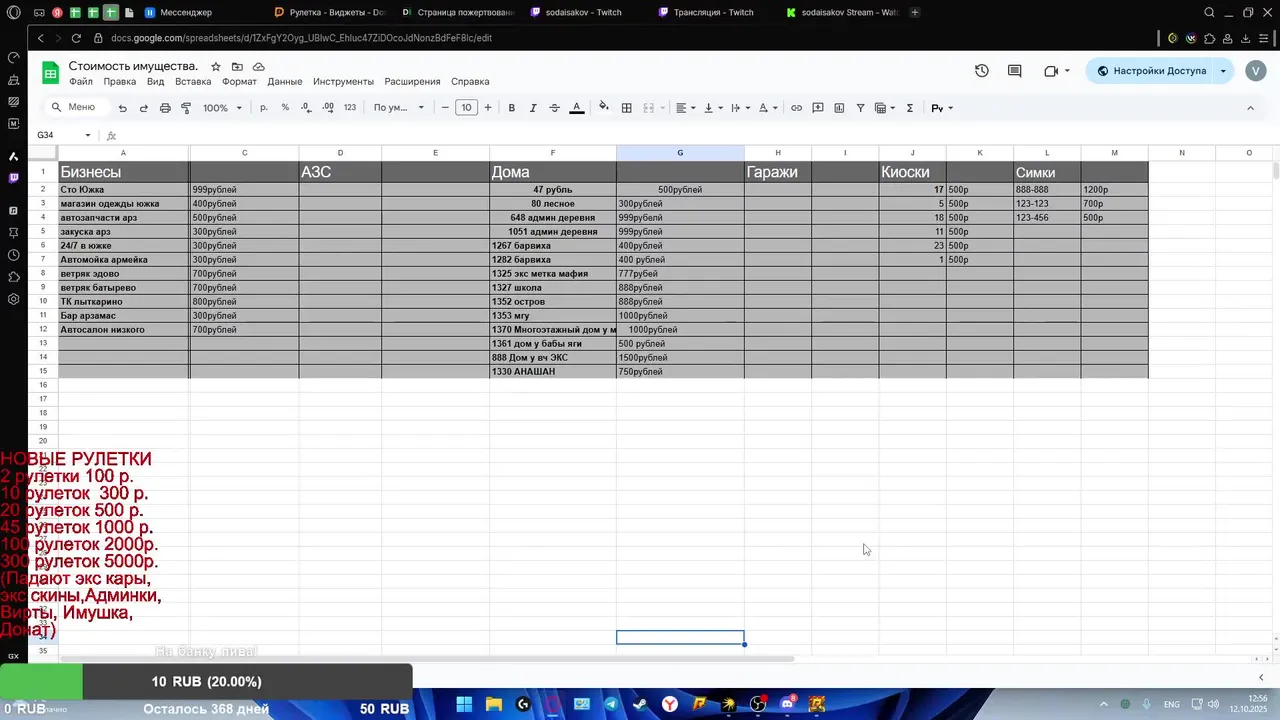The height and width of the screenshot is (720, 1280).
Task: Click the Insert comment icon
Action: [x=818, y=108]
